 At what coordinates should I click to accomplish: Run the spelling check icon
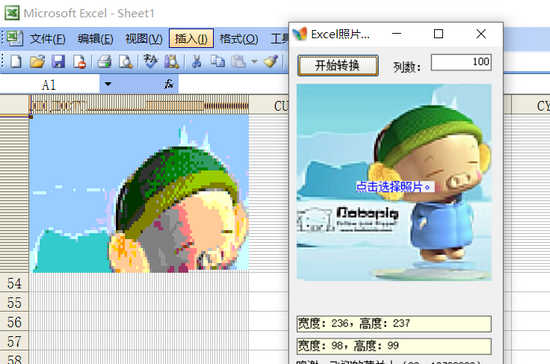(x=150, y=62)
